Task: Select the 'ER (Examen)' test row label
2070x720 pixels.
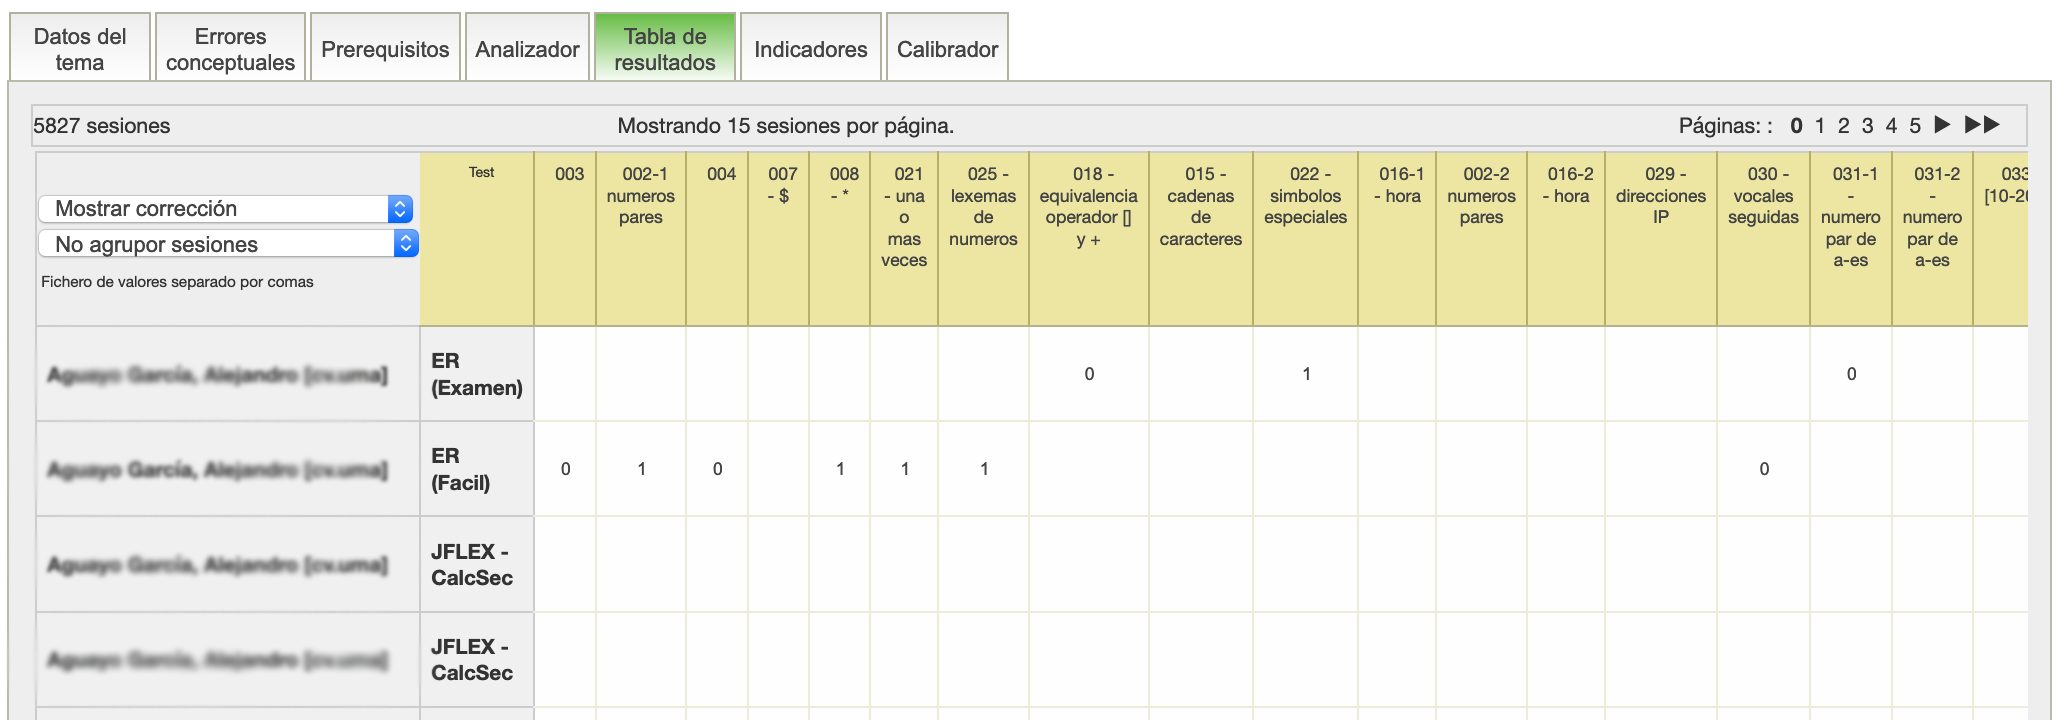Action: tap(477, 374)
